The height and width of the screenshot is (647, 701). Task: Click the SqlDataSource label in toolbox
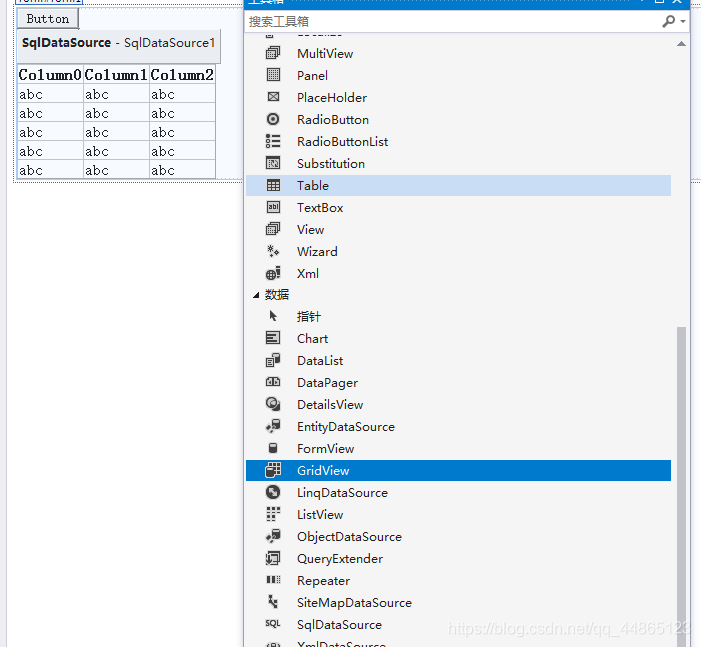[339, 625]
